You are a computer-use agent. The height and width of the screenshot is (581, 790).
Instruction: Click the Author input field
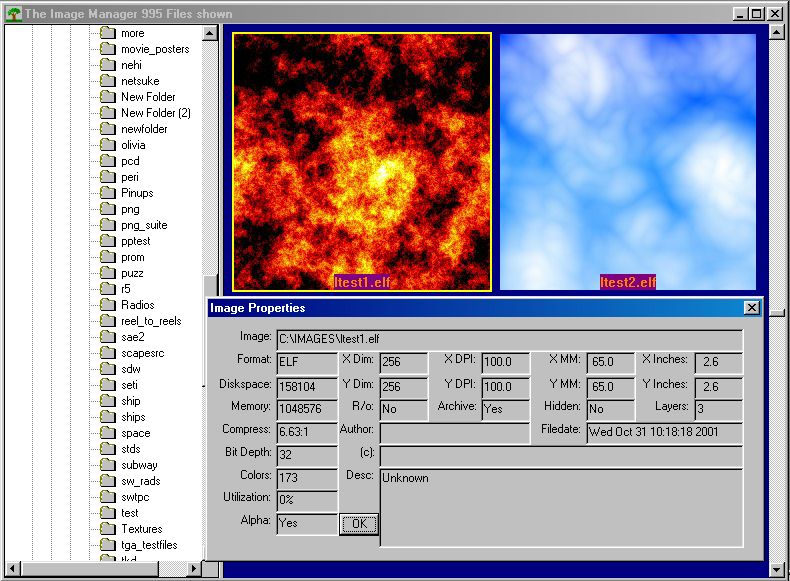tap(454, 432)
